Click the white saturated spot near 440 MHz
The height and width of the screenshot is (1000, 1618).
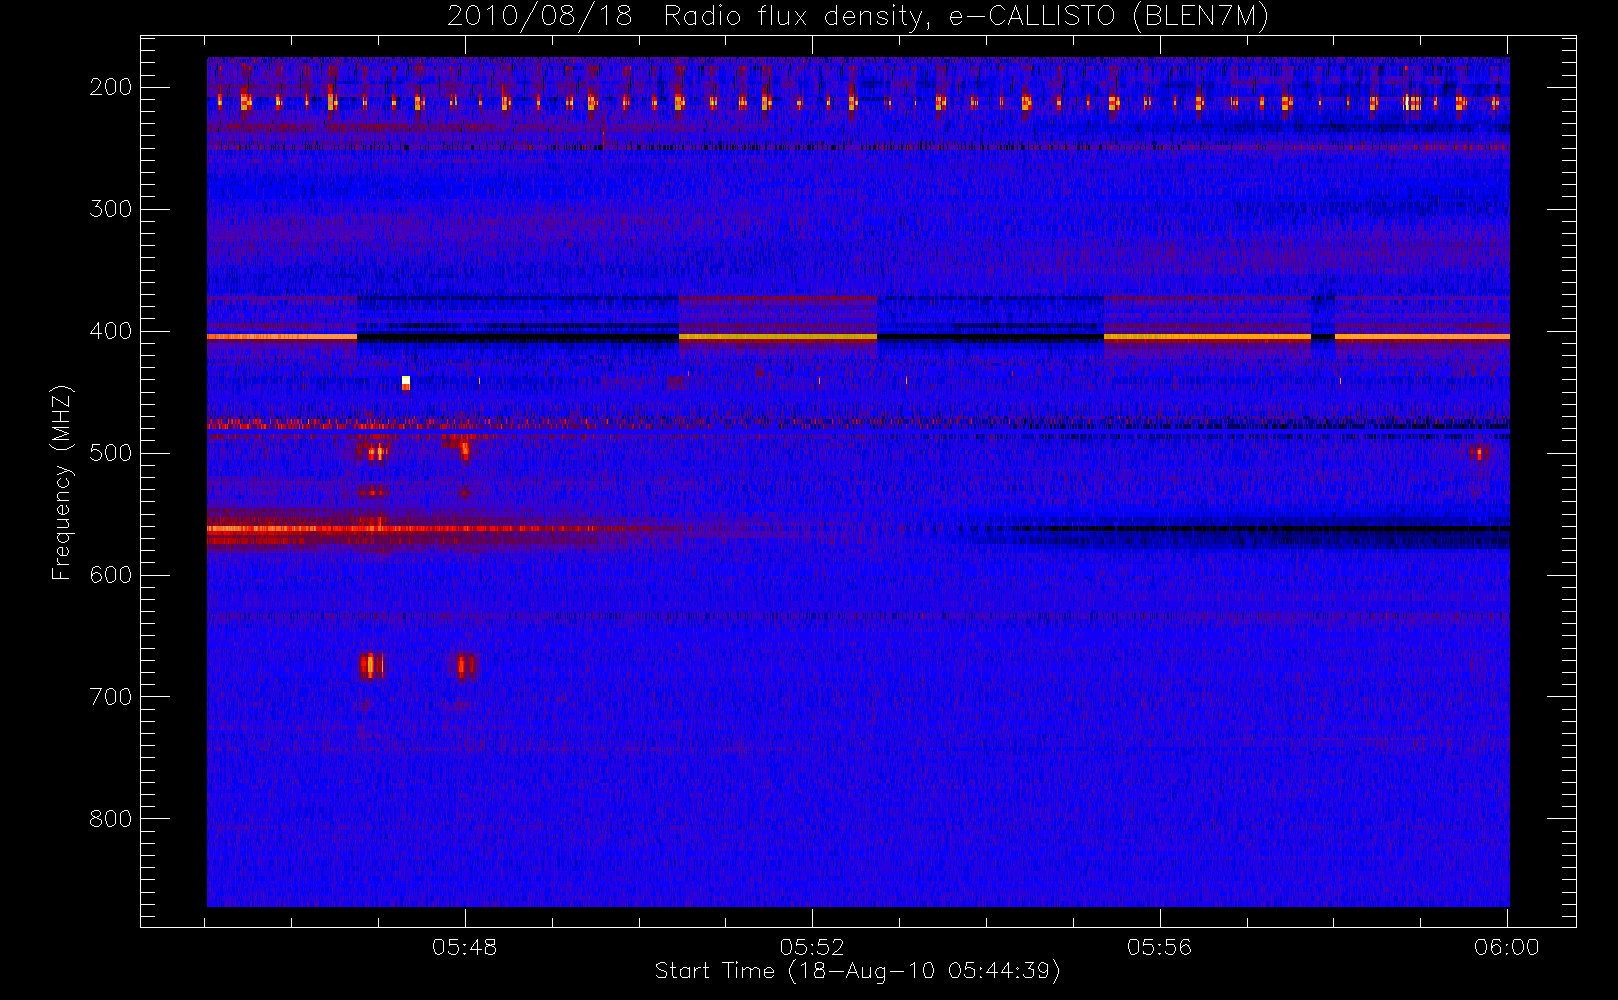tap(406, 381)
